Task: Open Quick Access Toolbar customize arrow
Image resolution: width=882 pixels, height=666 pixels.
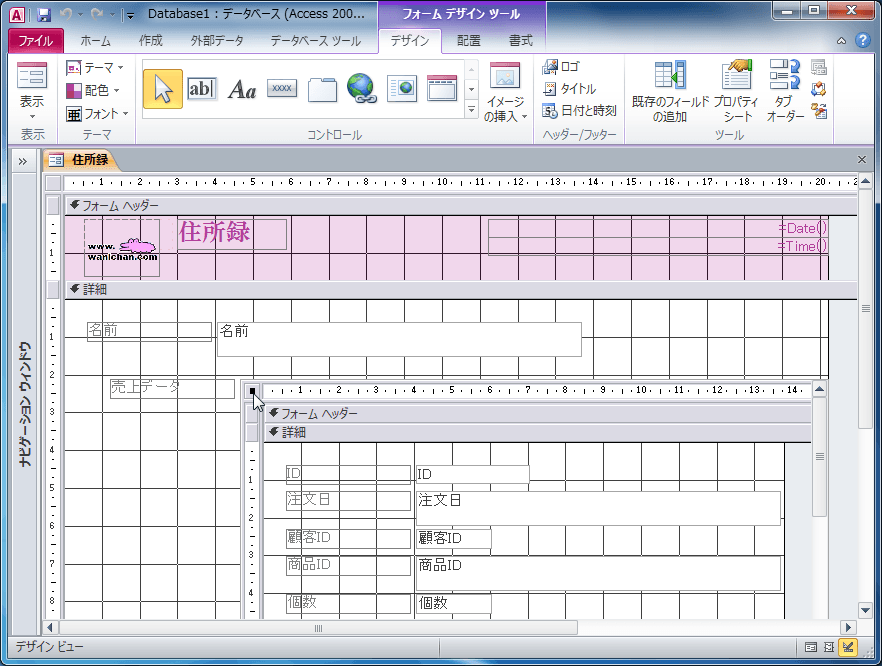Action: click(130, 15)
